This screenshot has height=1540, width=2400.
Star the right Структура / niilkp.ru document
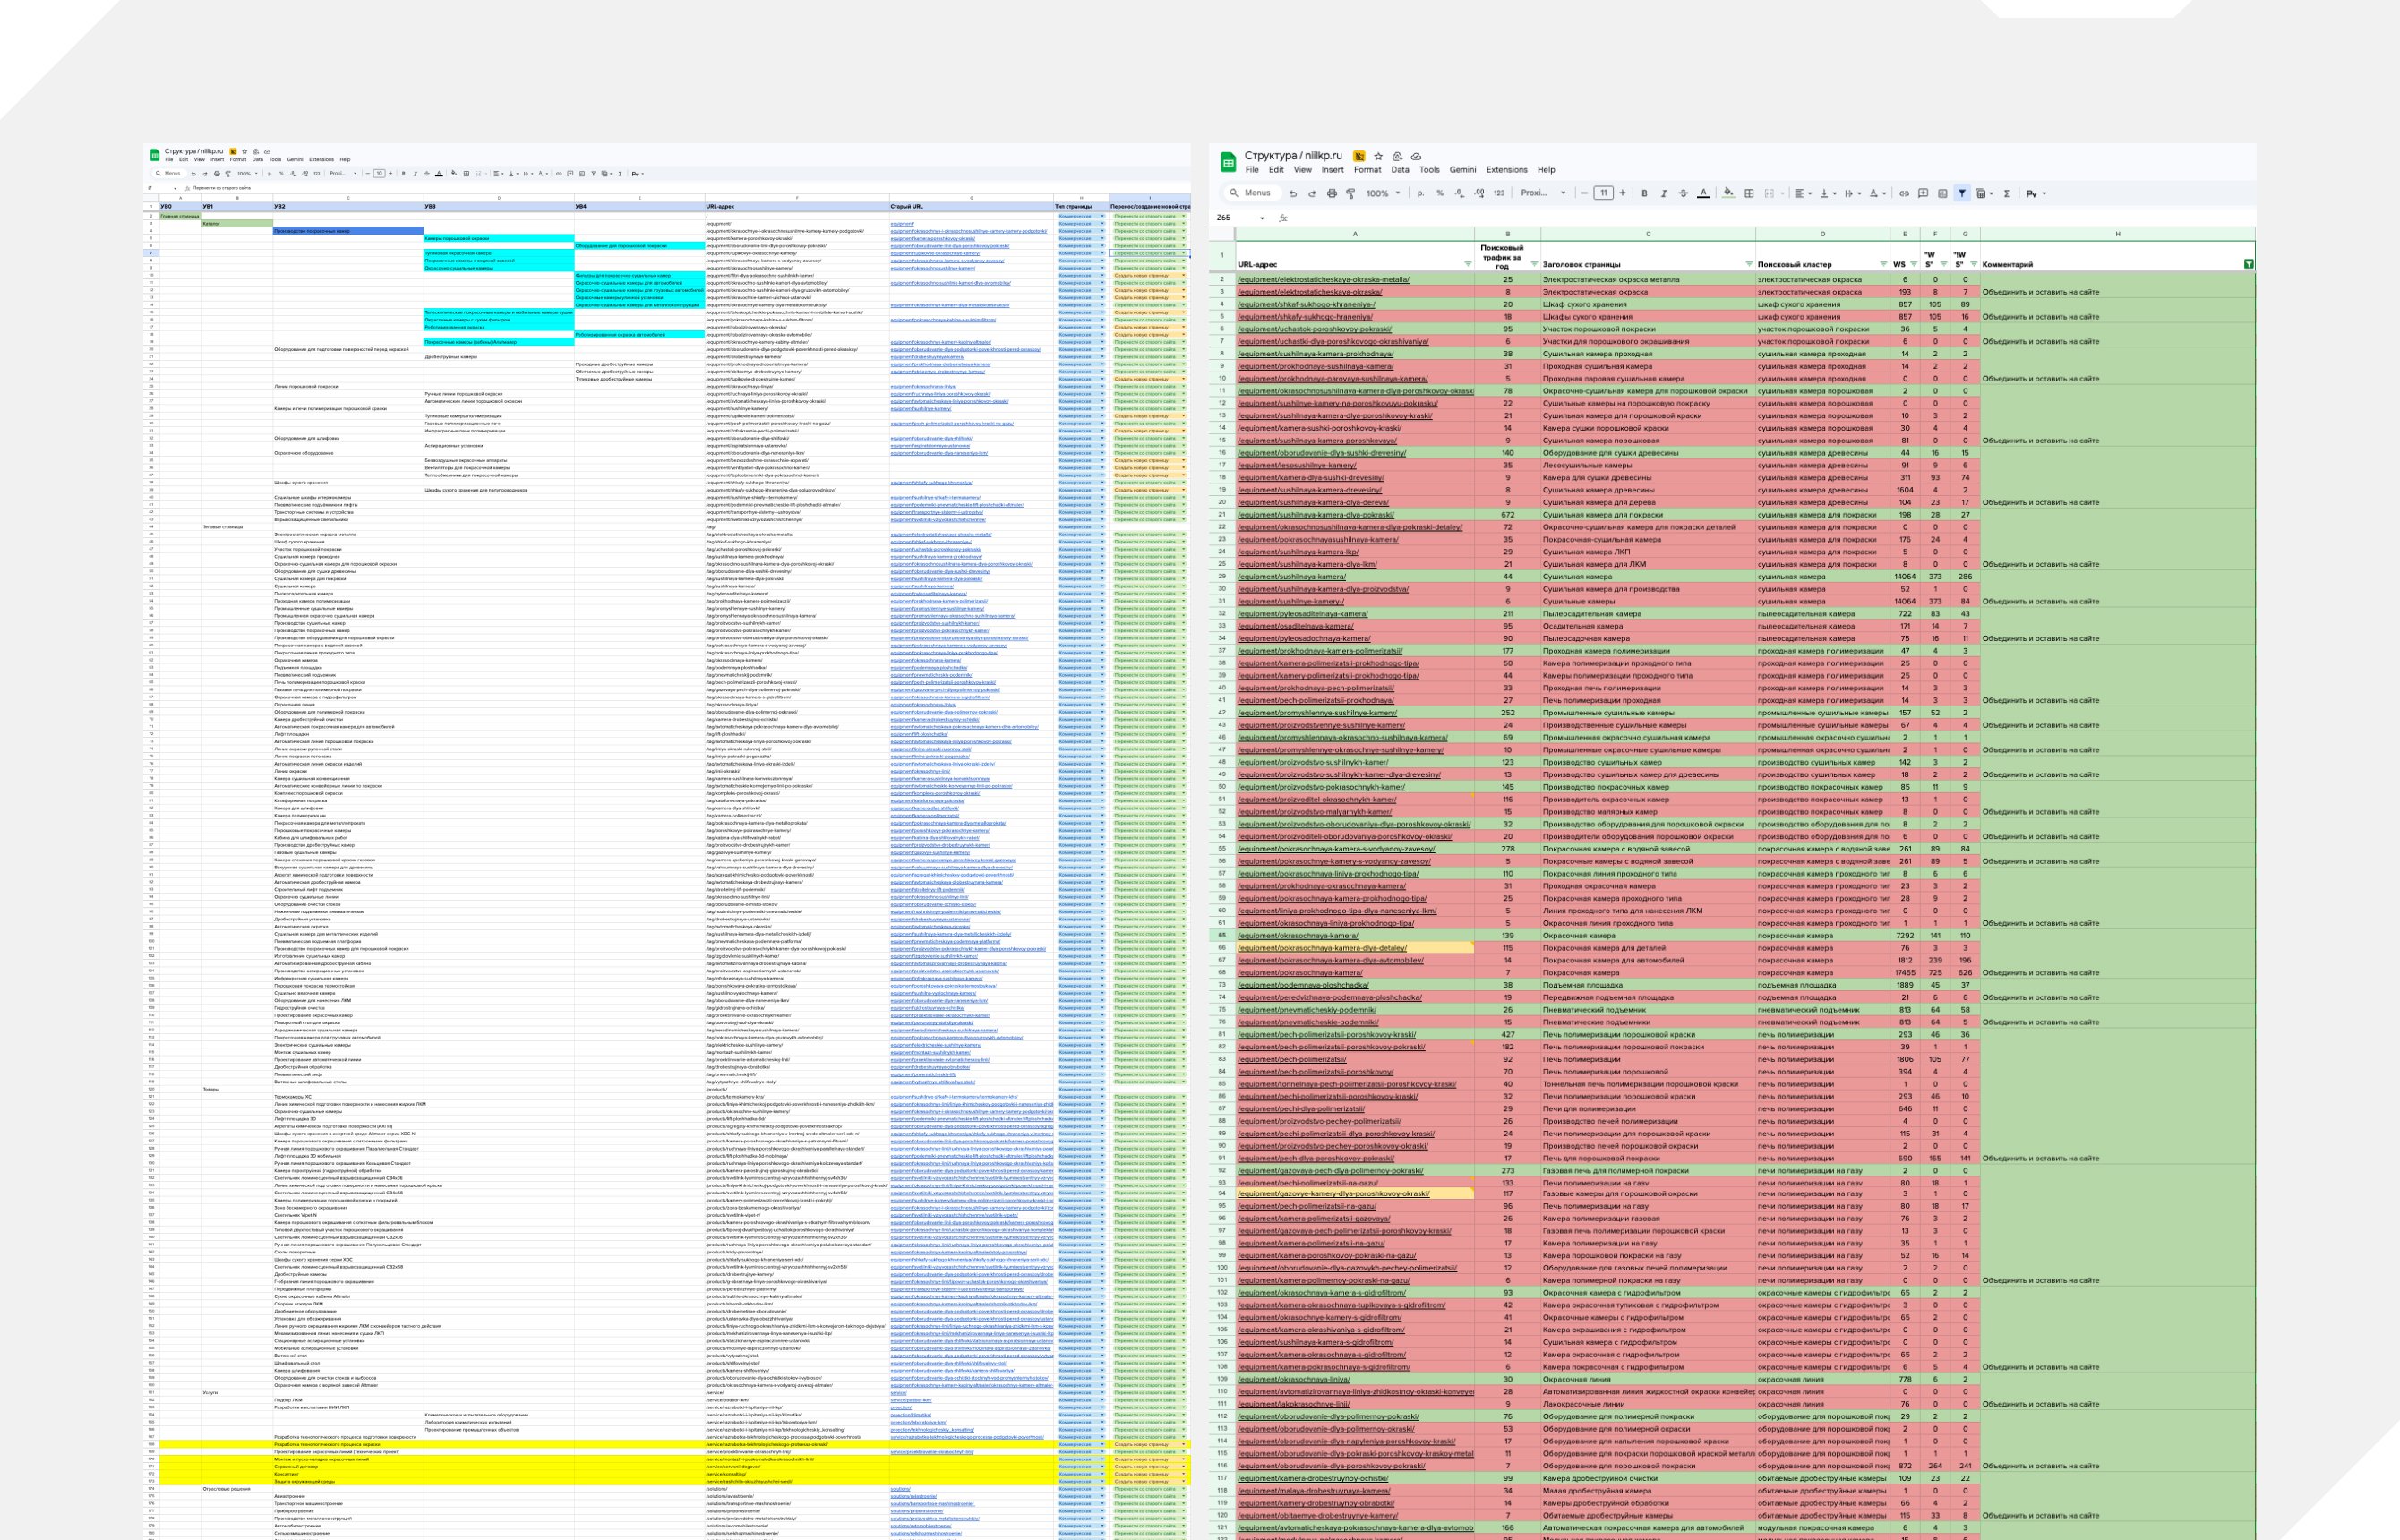point(1378,156)
